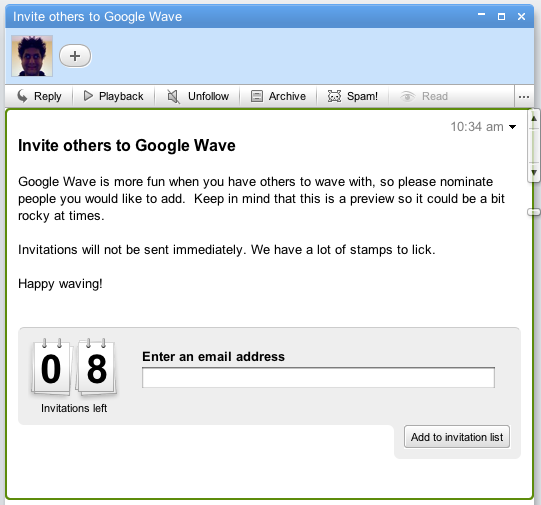
Task: Click the scrollbar down arrow
Action: [534, 172]
